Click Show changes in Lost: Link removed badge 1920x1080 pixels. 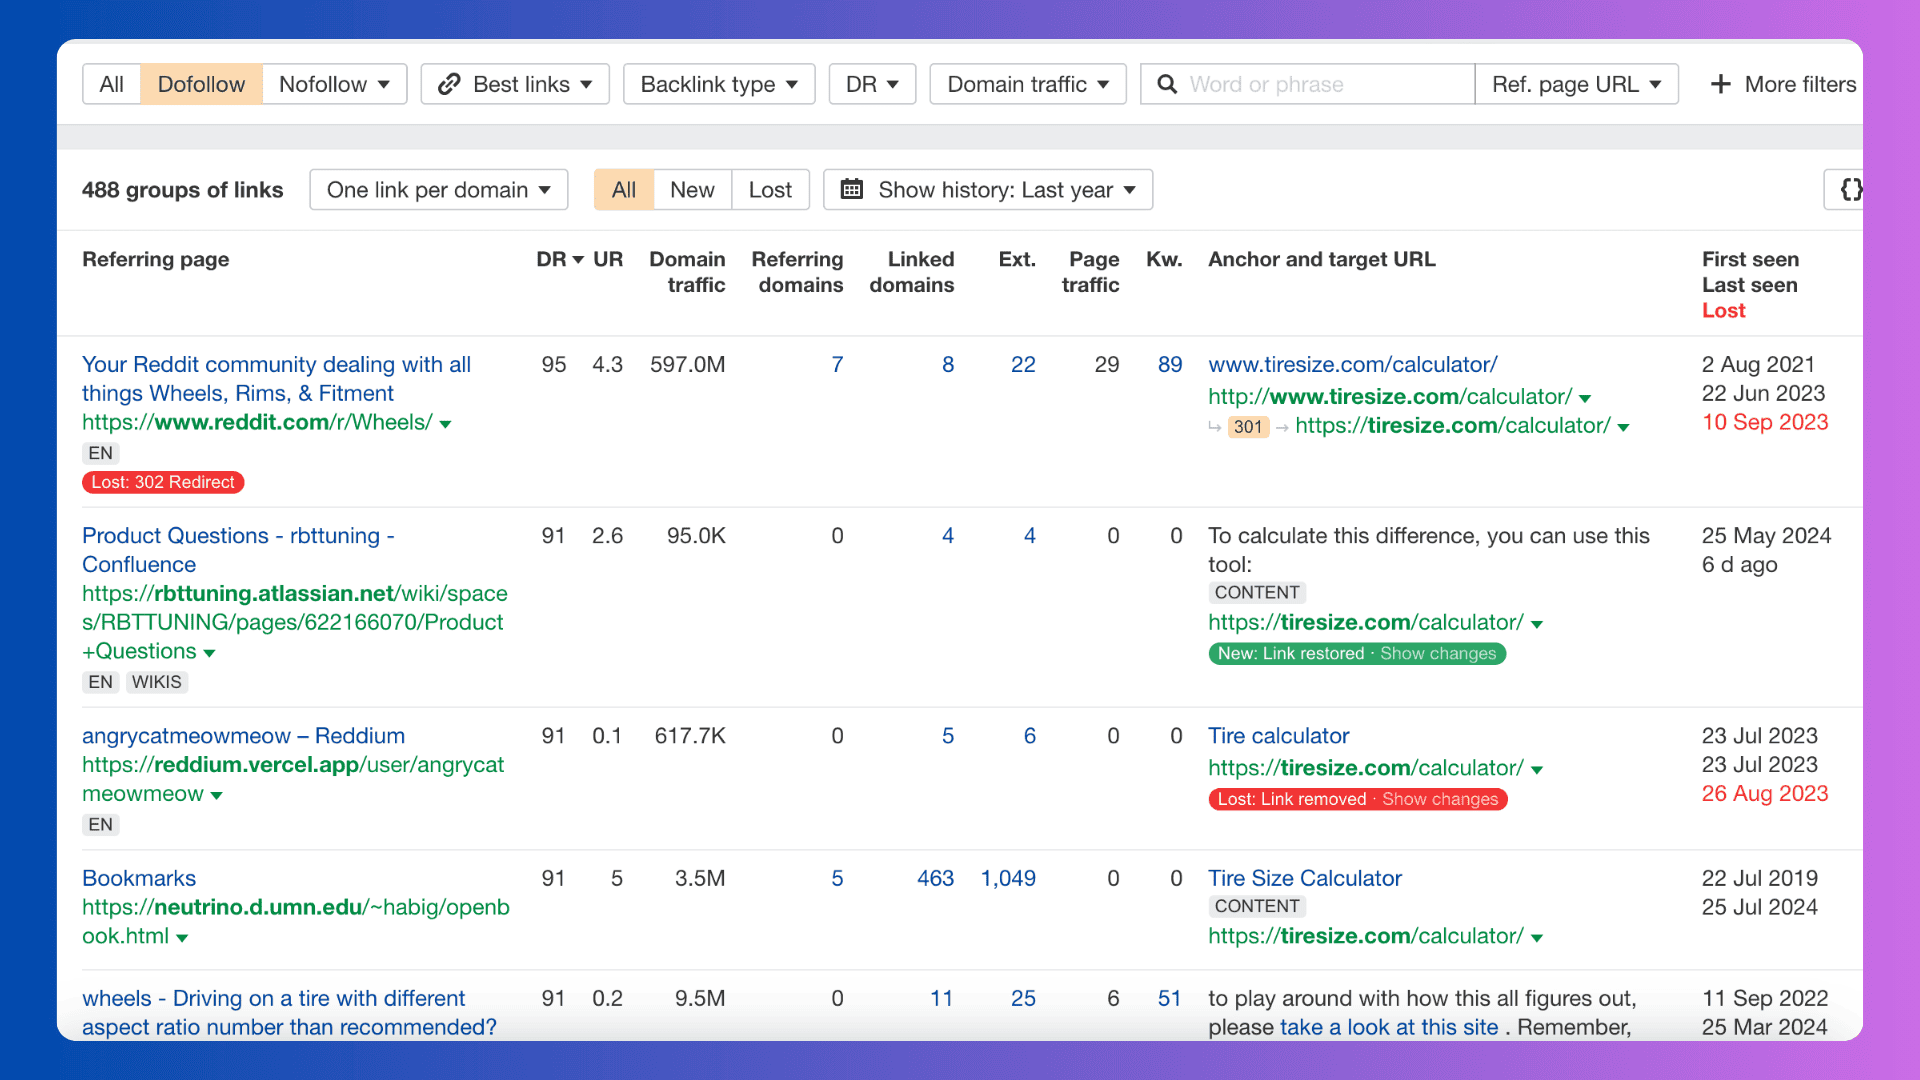(1440, 799)
